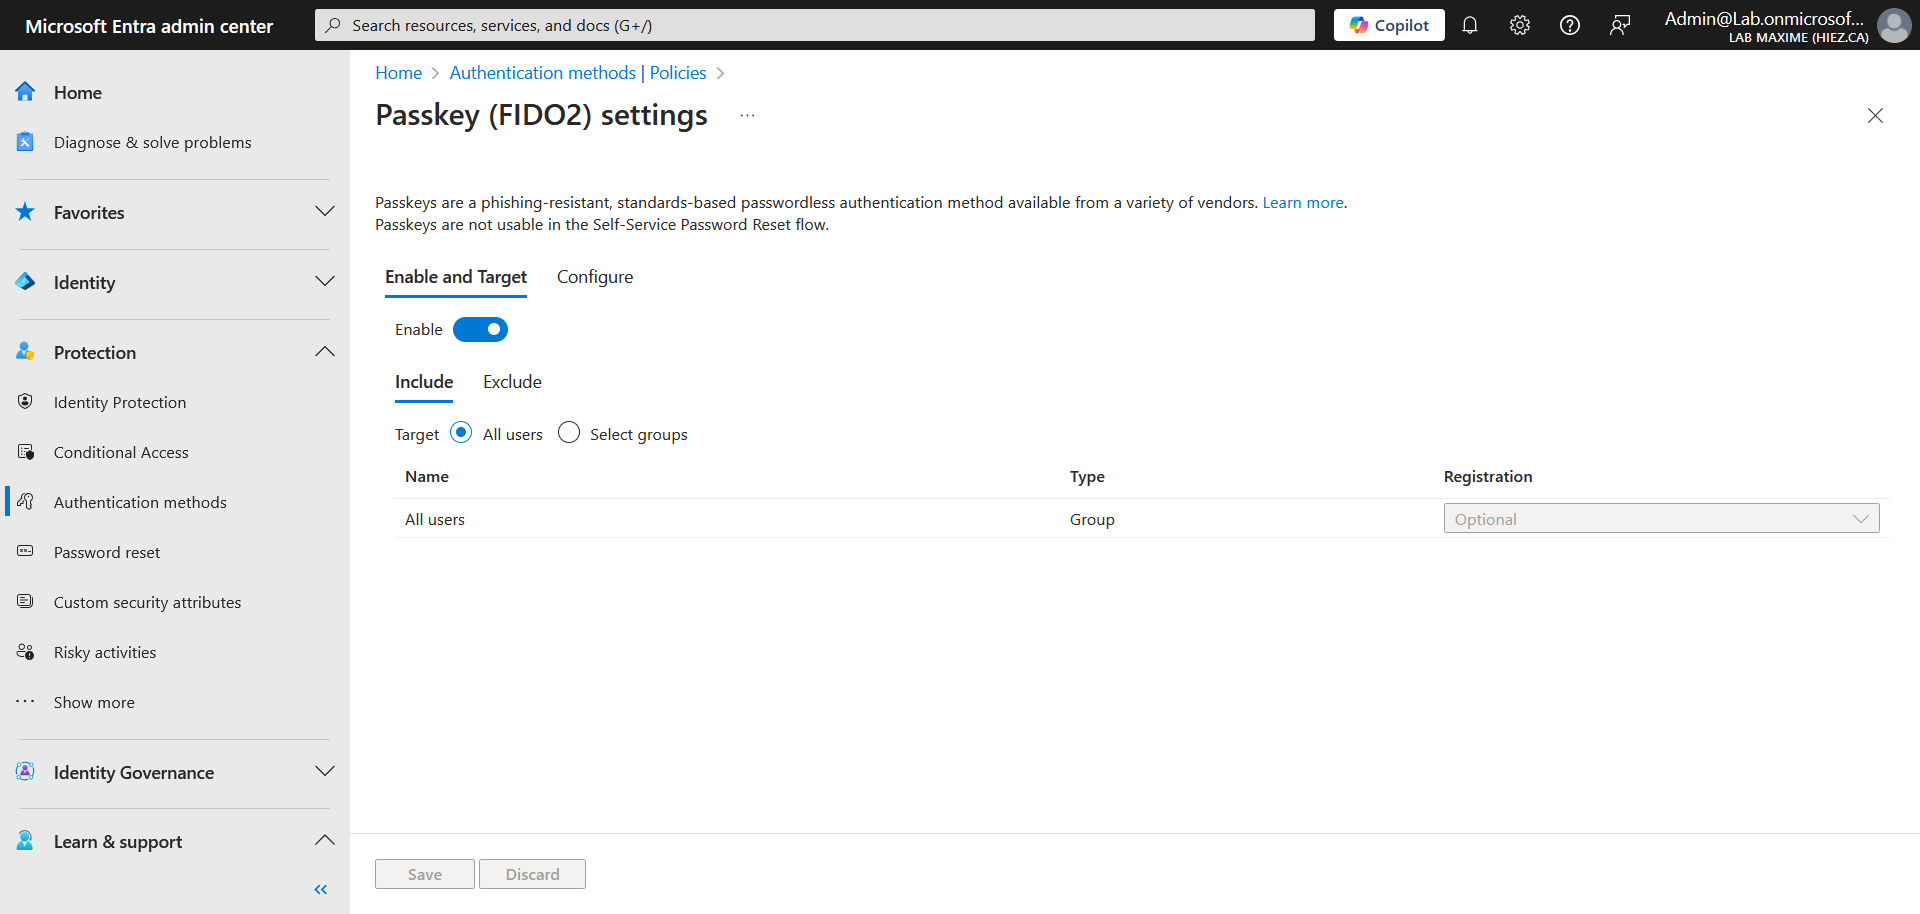The image size is (1920, 914).
Task: Switch to the Configure tab
Action: click(595, 277)
